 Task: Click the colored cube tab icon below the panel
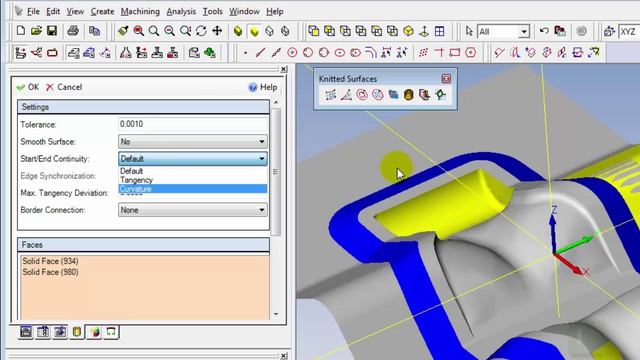[95, 332]
